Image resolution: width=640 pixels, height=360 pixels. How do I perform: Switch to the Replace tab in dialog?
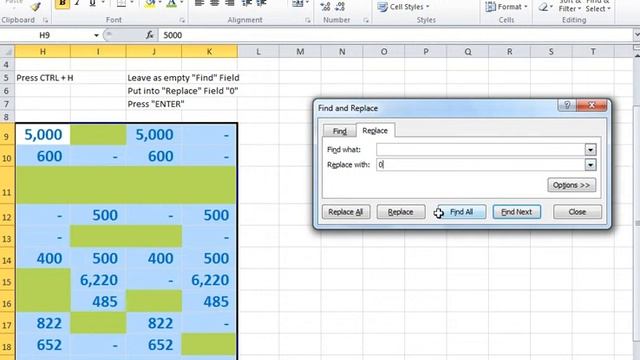coord(375,131)
